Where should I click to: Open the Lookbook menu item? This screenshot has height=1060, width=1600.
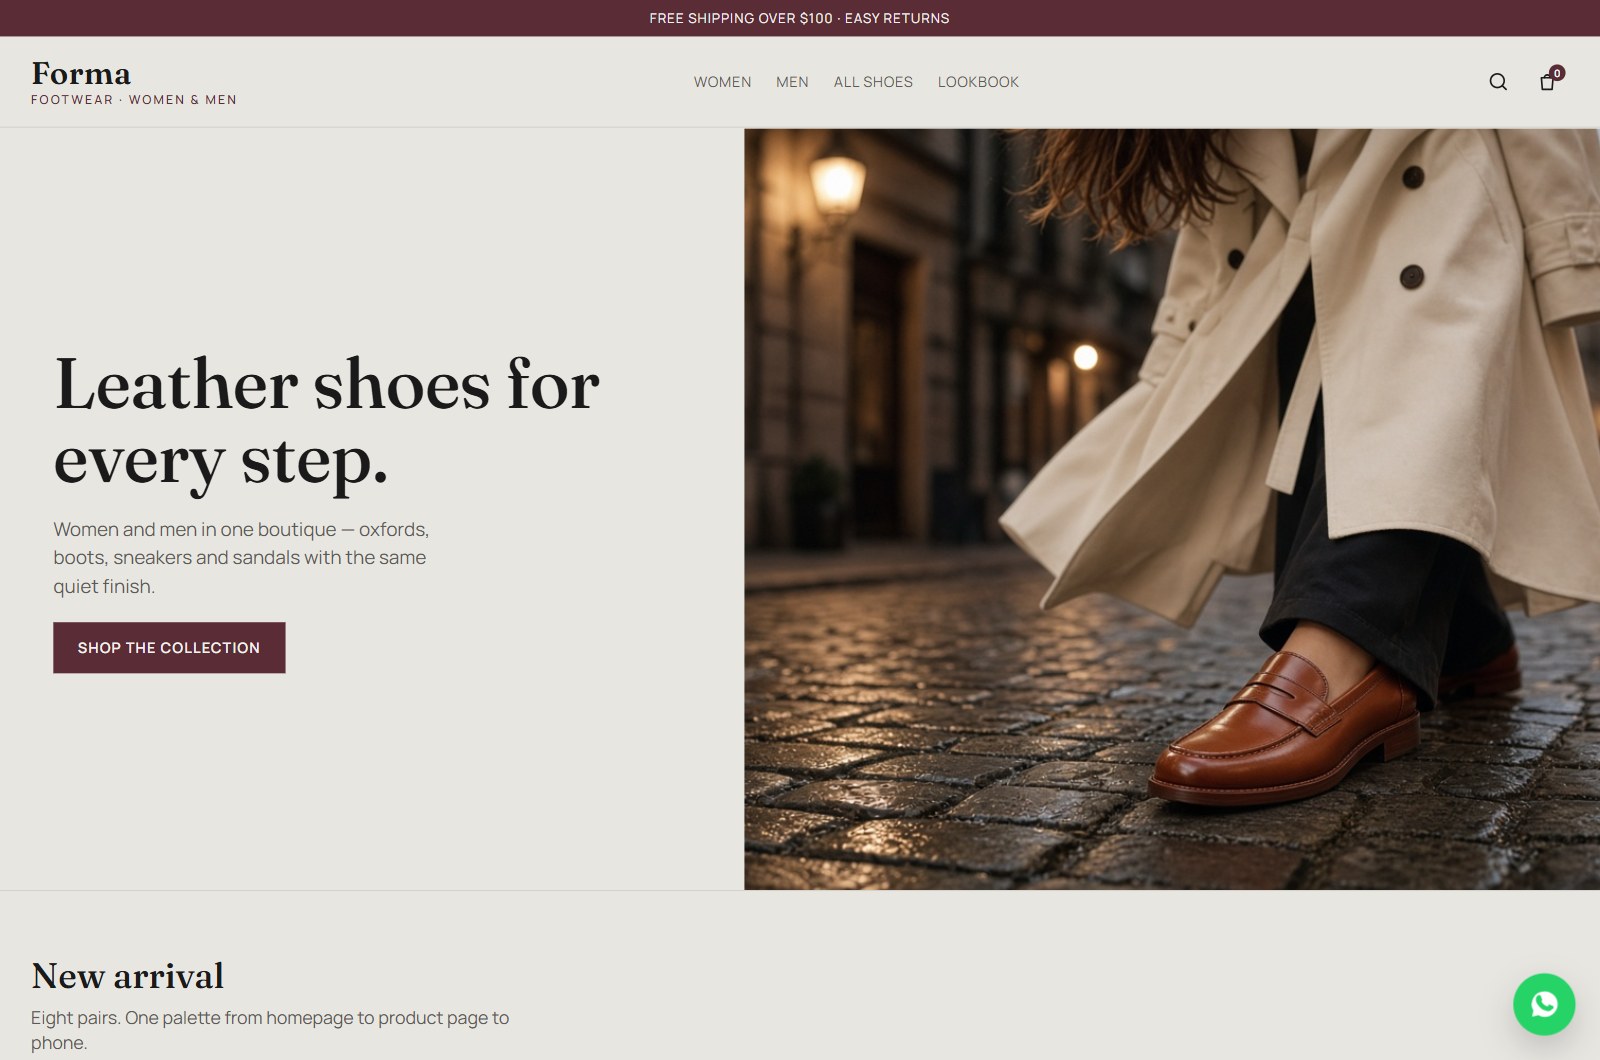(x=978, y=82)
